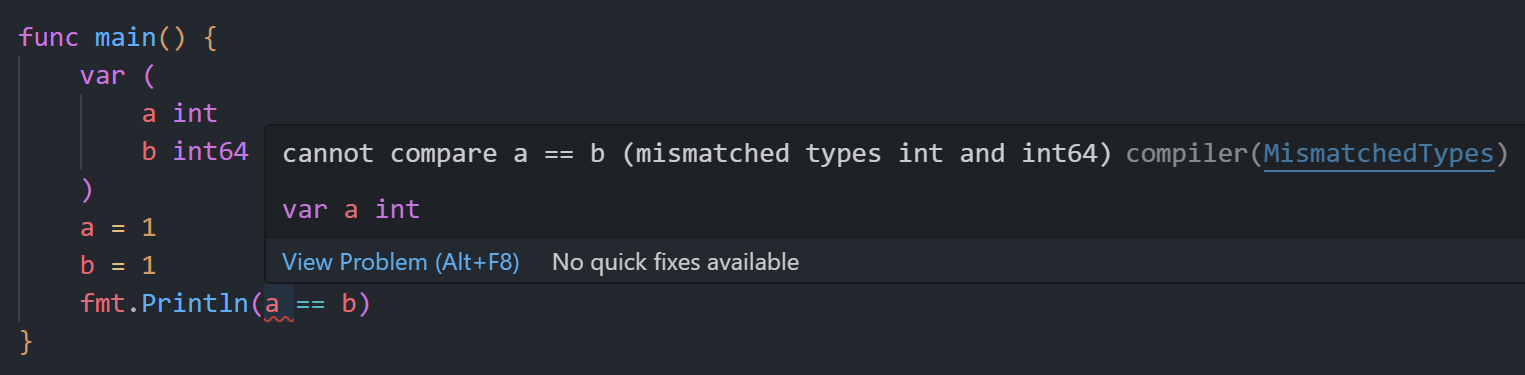The width and height of the screenshot is (1525, 375).
Task: Click variable b inside the Println call
Action: pos(348,303)
